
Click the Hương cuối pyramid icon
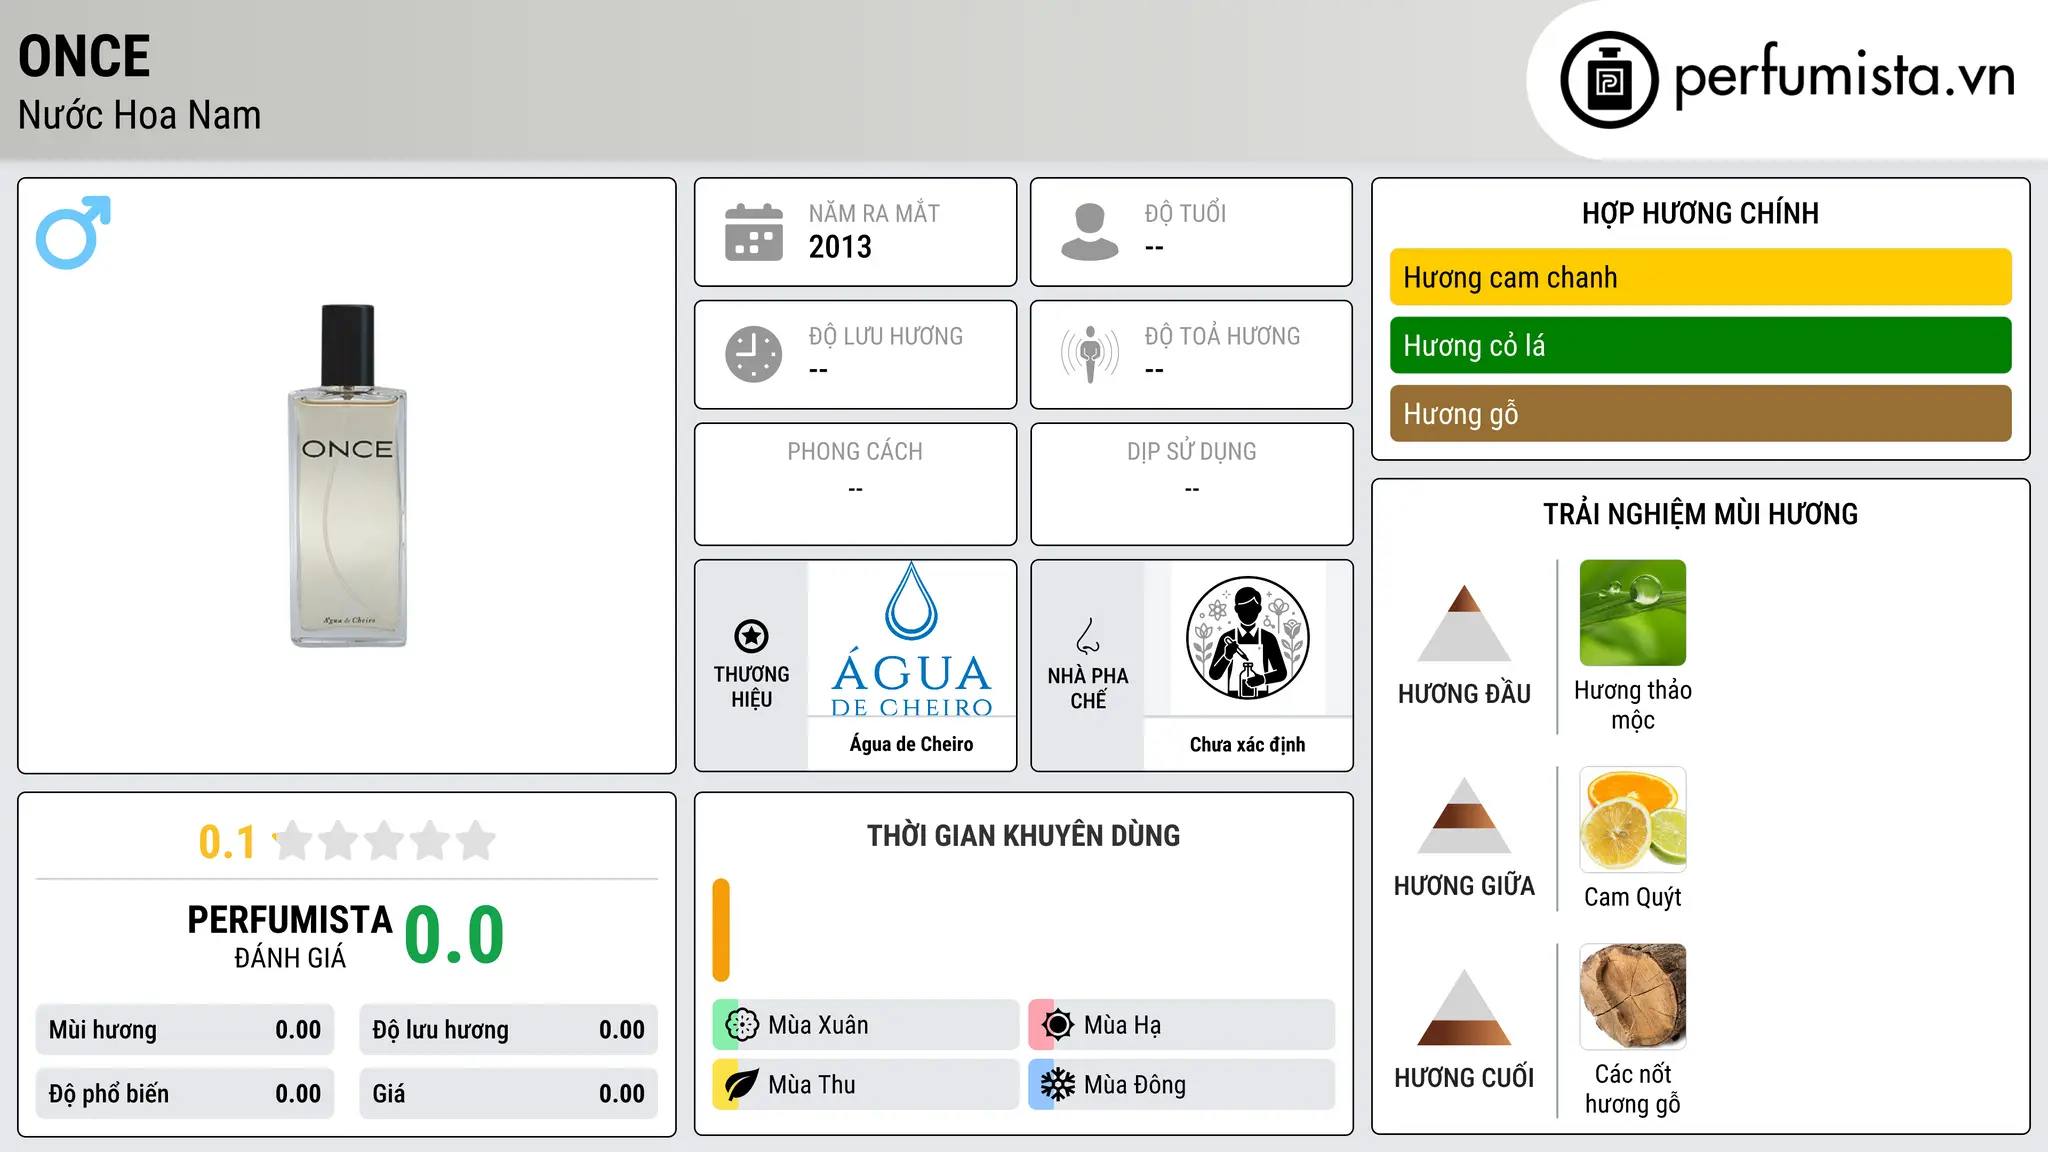pyautogui.click(x=1464, y=1007)
